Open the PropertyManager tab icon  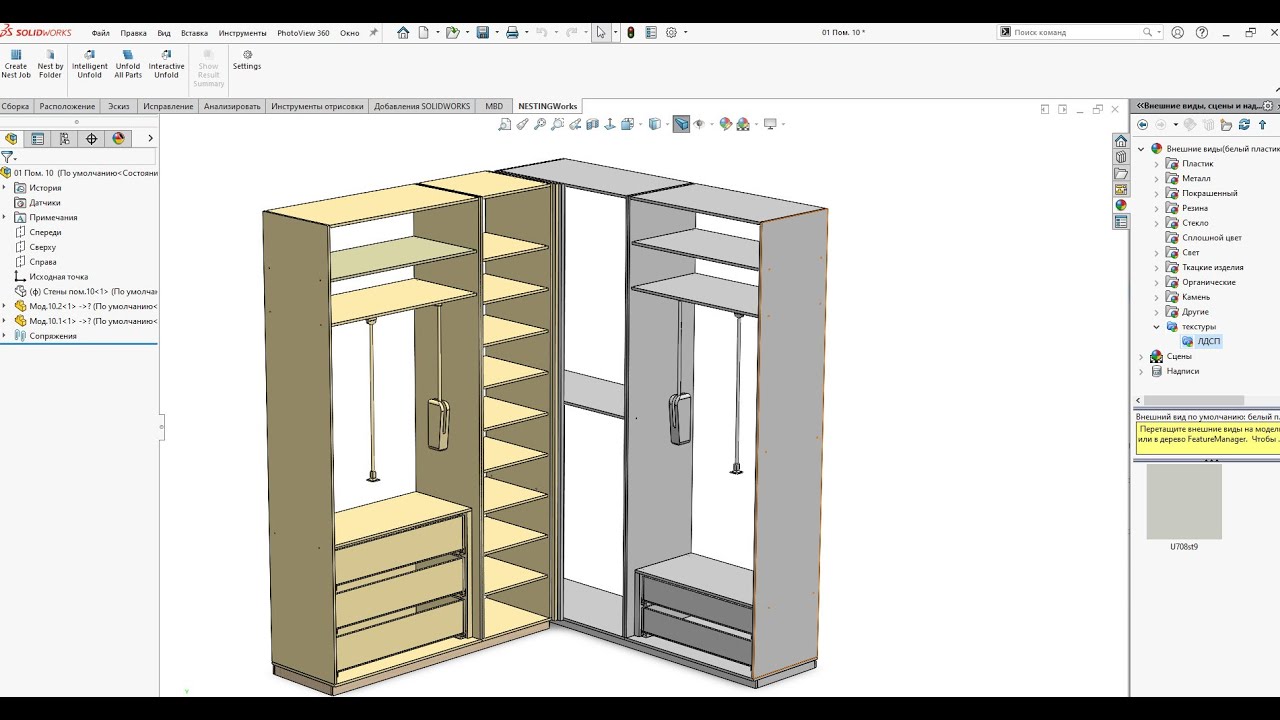point(38,139)
